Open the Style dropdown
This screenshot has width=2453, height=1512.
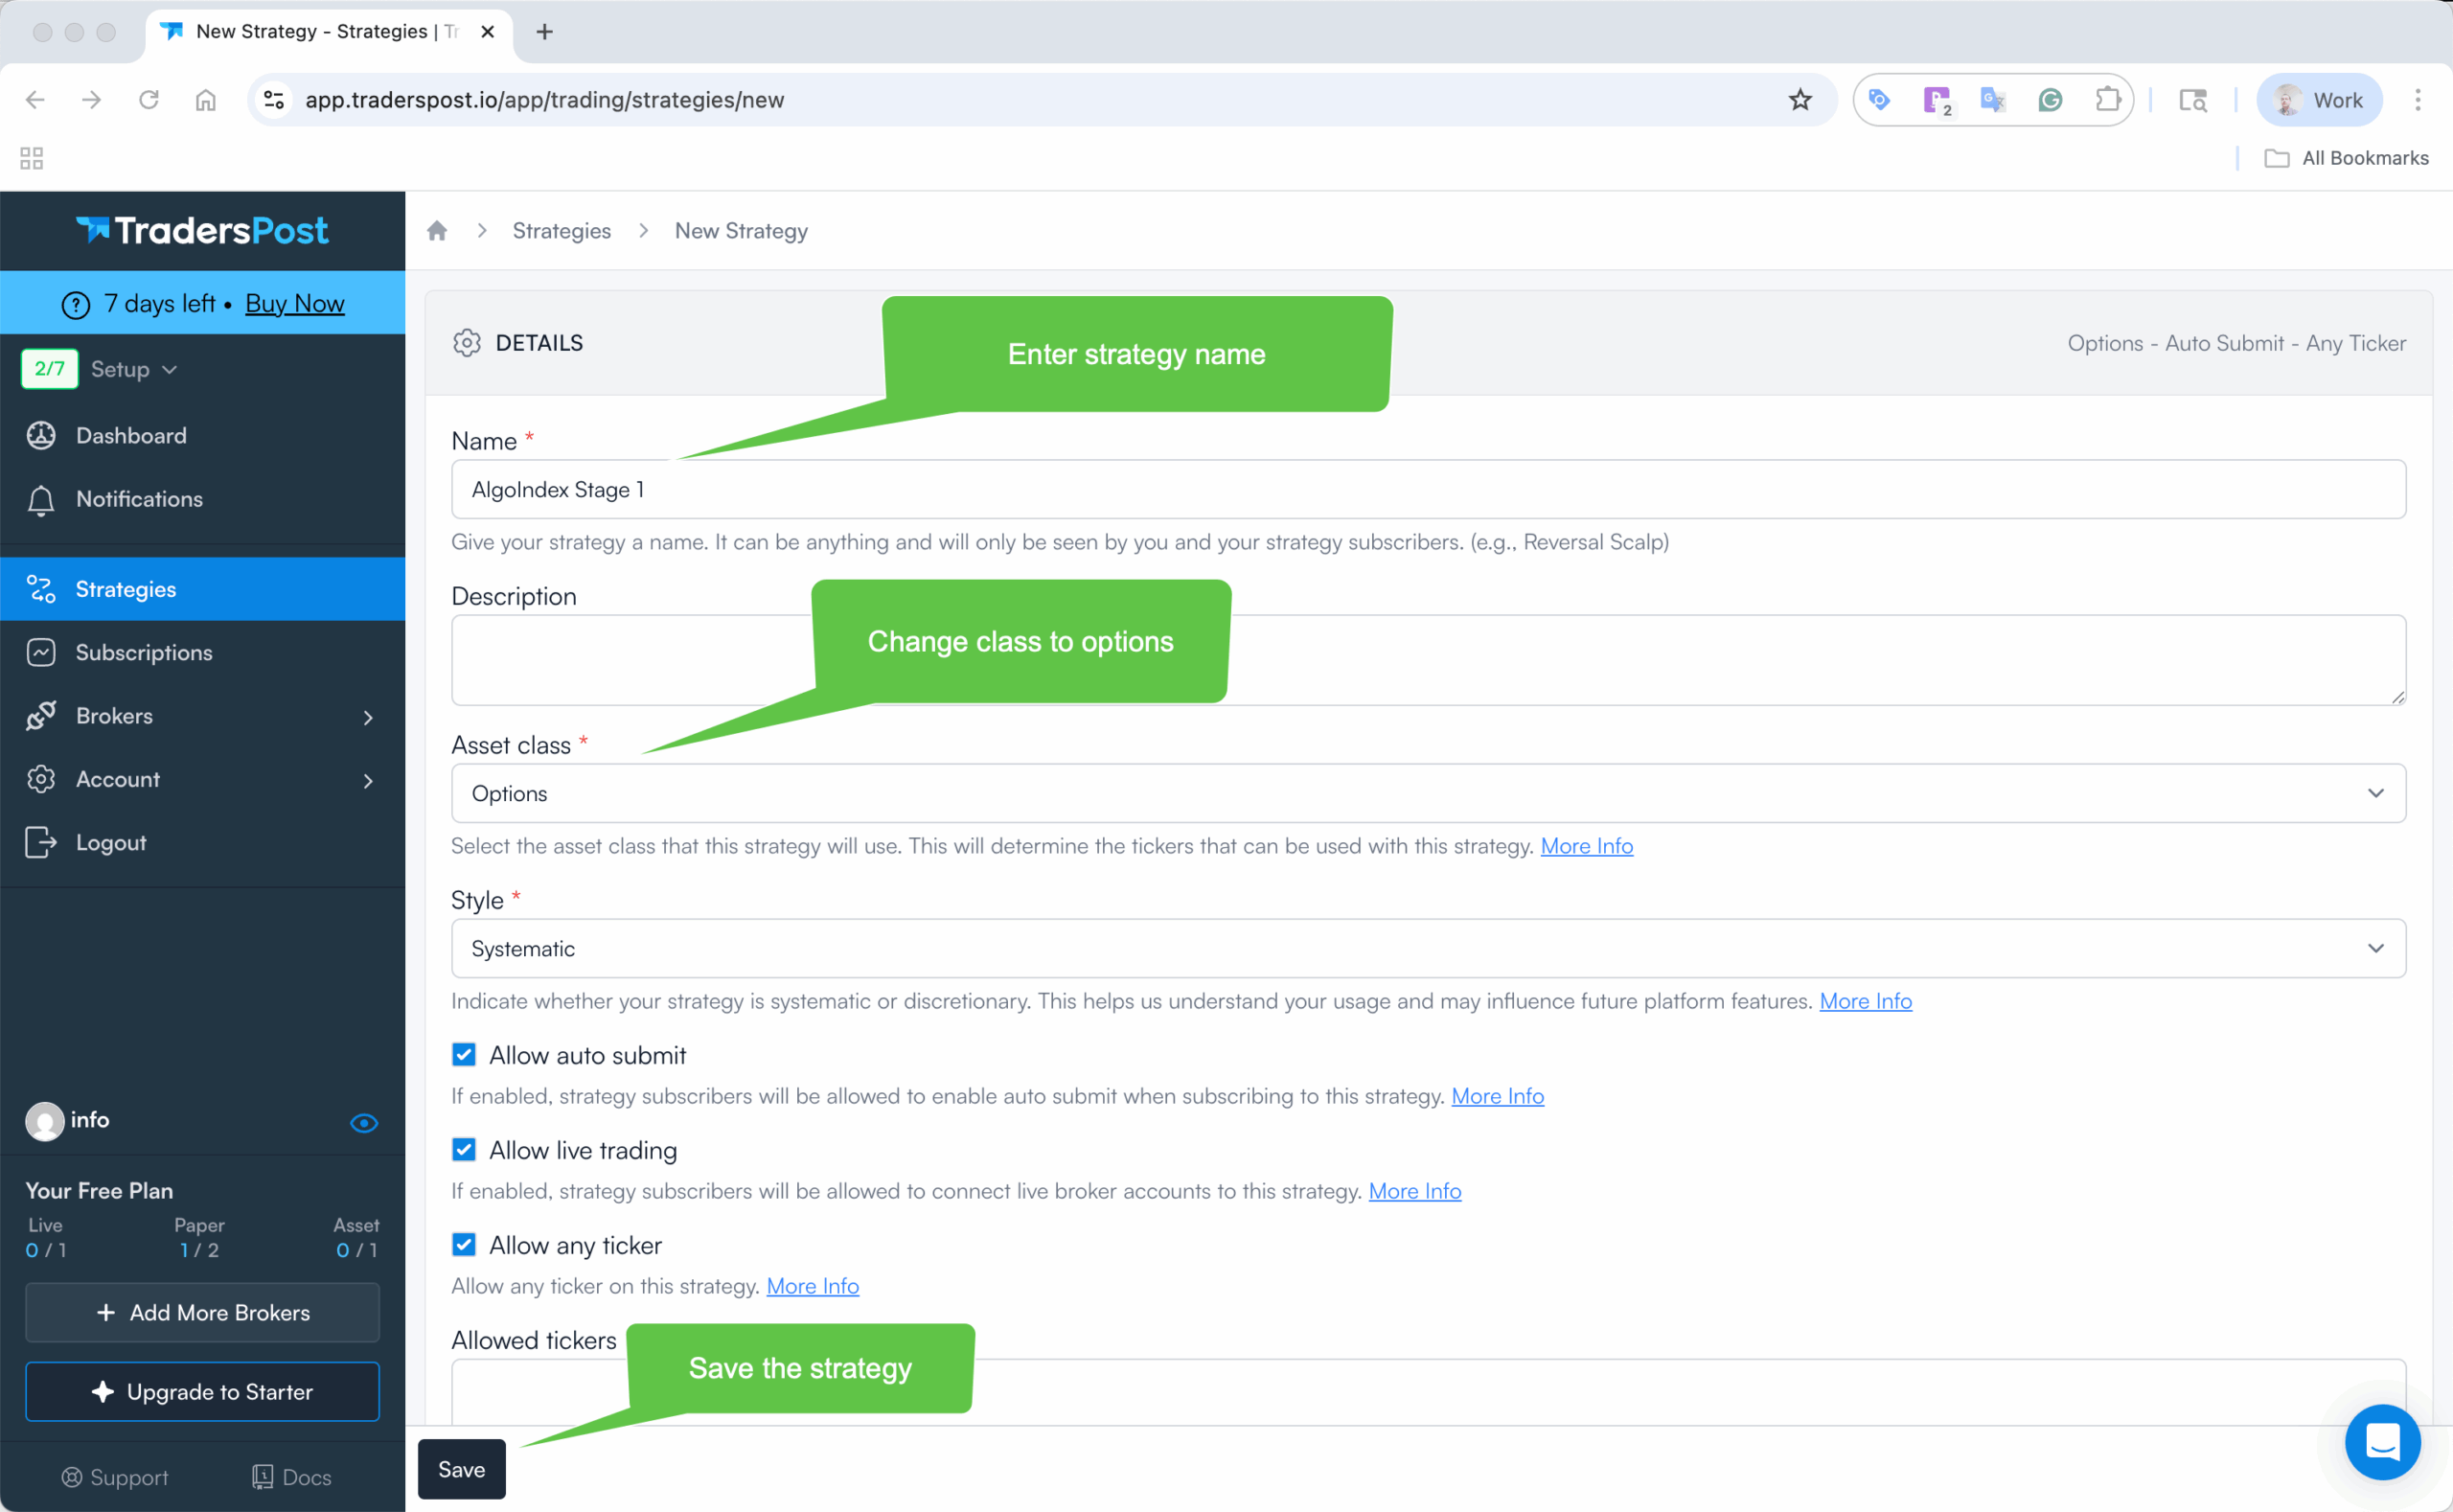coord(1427,949)
